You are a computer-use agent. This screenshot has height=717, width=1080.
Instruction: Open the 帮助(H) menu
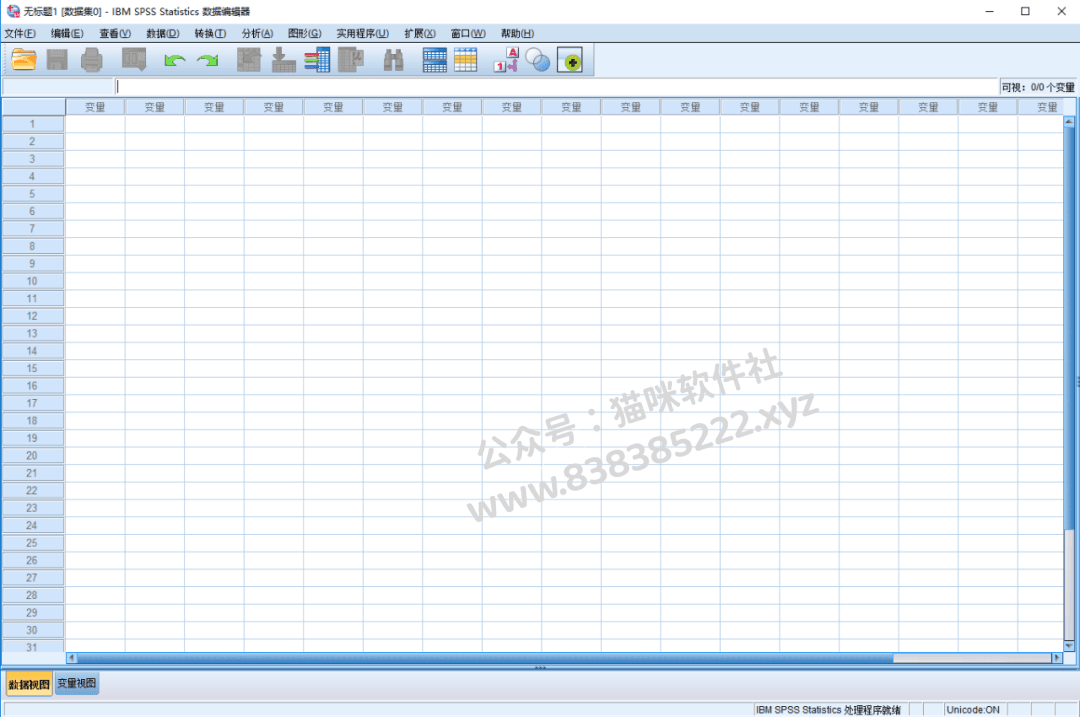517,33
